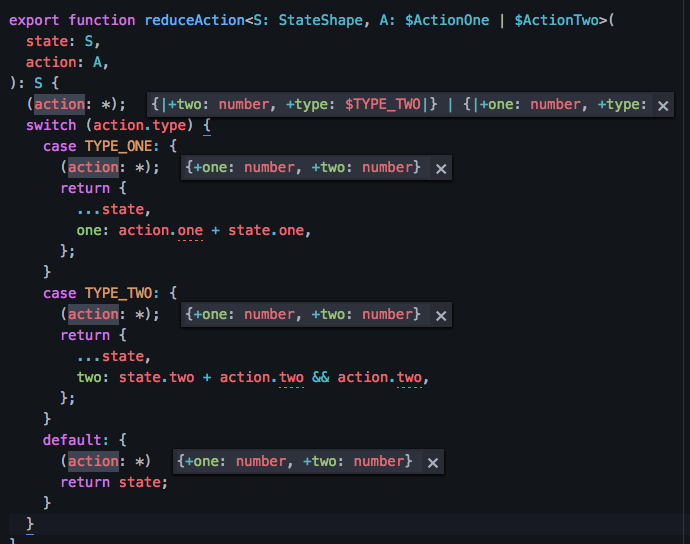Click TYPE_TWO case label

coord(119,293)
